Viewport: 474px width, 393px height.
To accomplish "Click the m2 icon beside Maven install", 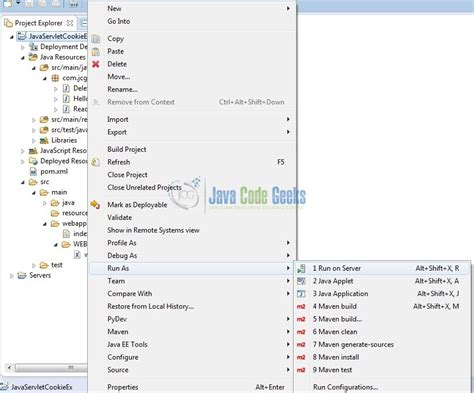I will 301,357.
